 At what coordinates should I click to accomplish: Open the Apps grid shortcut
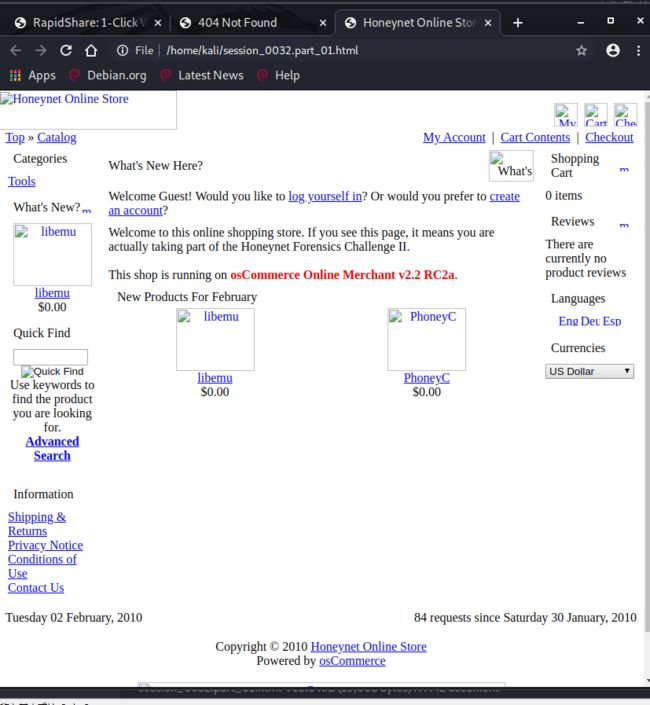33,75
